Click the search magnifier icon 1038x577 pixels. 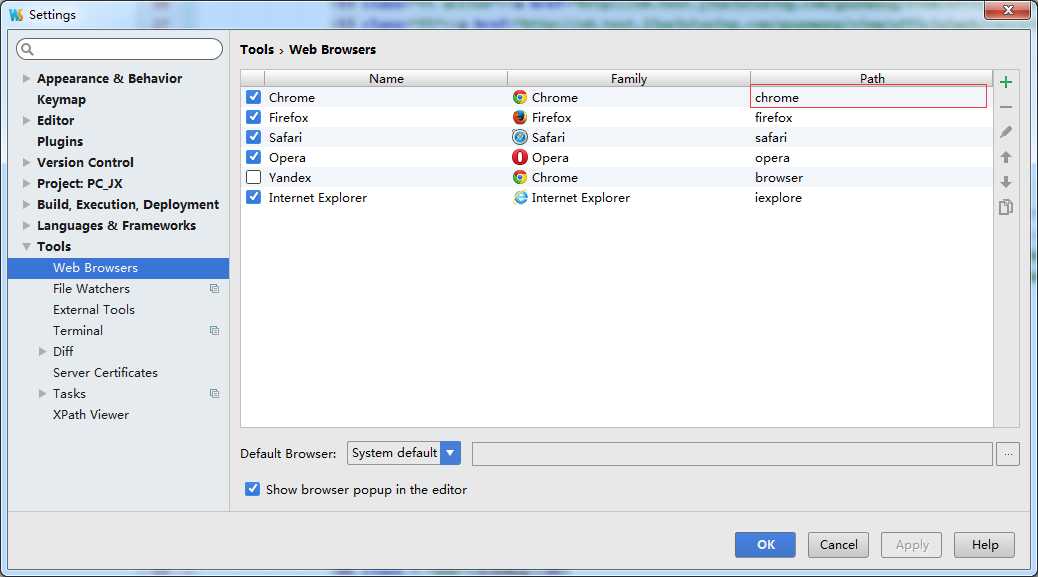27,49
